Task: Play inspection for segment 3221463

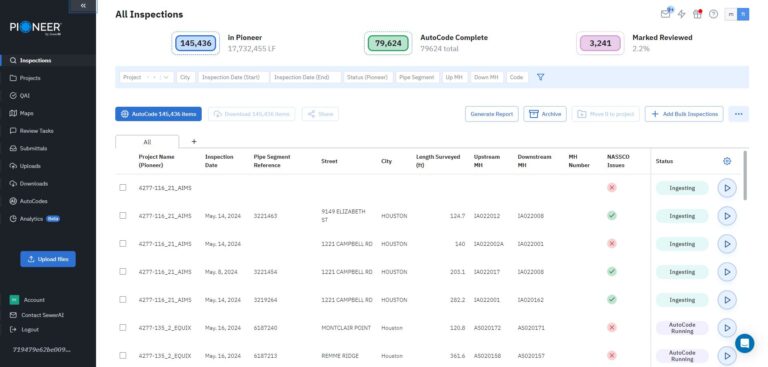Action: point(727,216)
